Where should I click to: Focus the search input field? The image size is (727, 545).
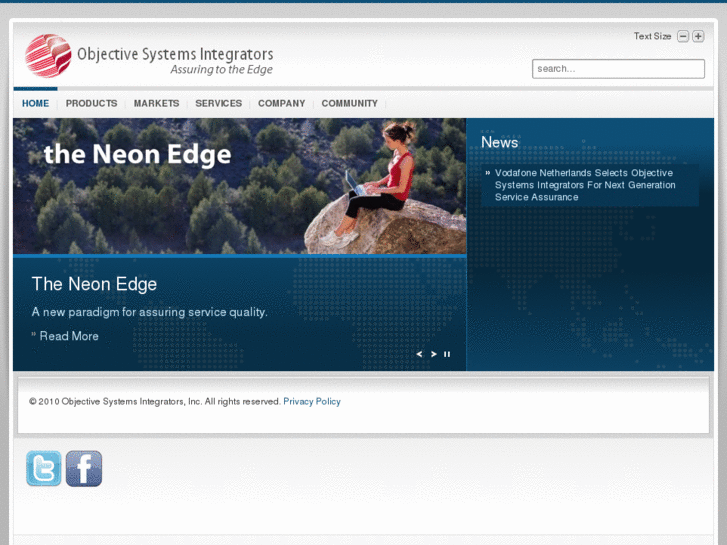[x=618, y=69]
